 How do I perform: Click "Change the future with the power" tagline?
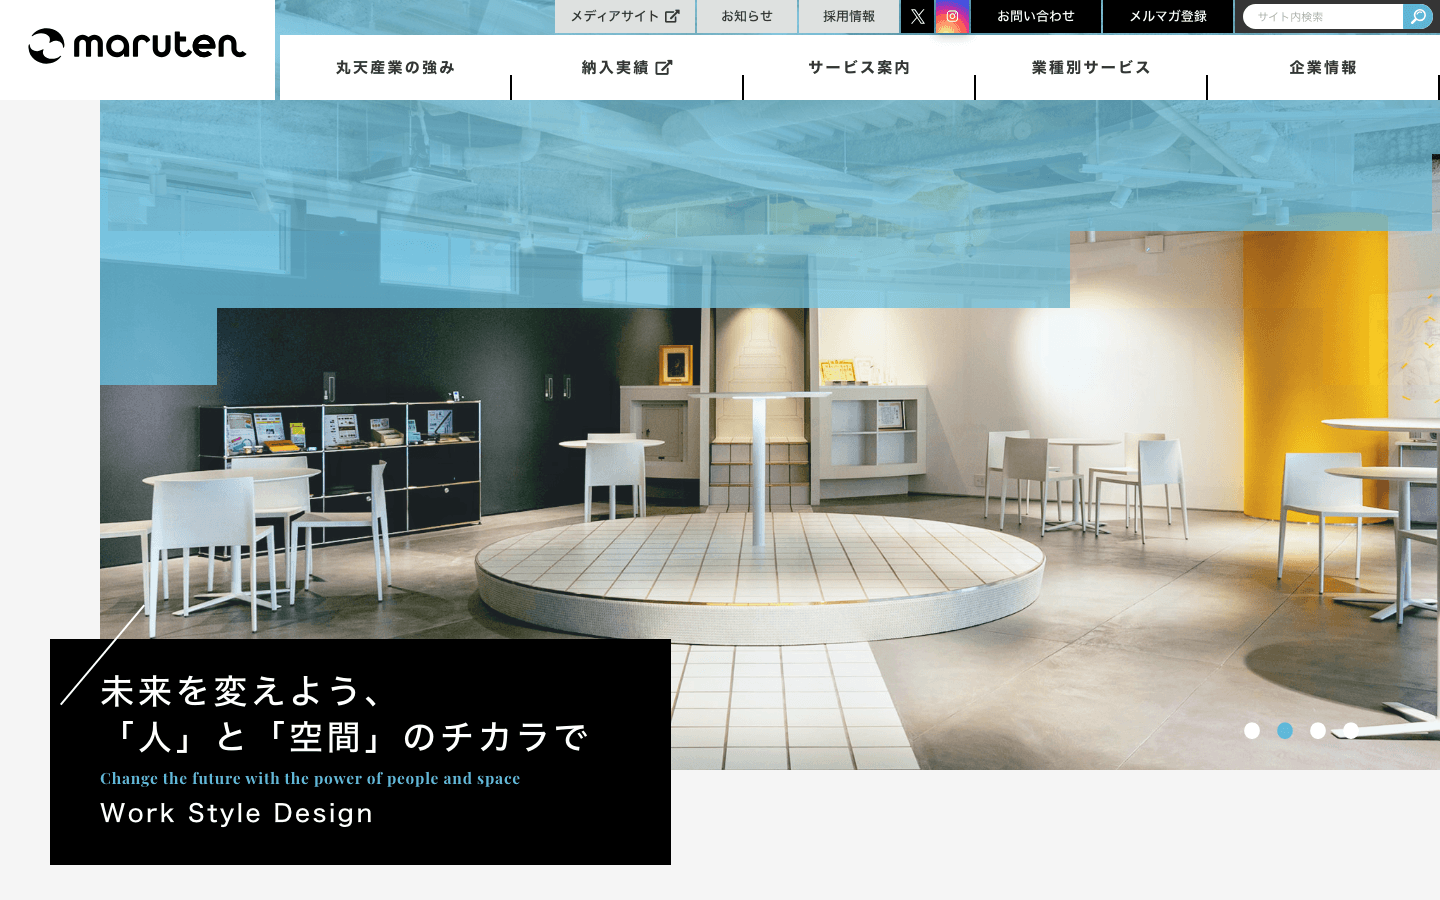pyautogui.click(x=310, y=778)
